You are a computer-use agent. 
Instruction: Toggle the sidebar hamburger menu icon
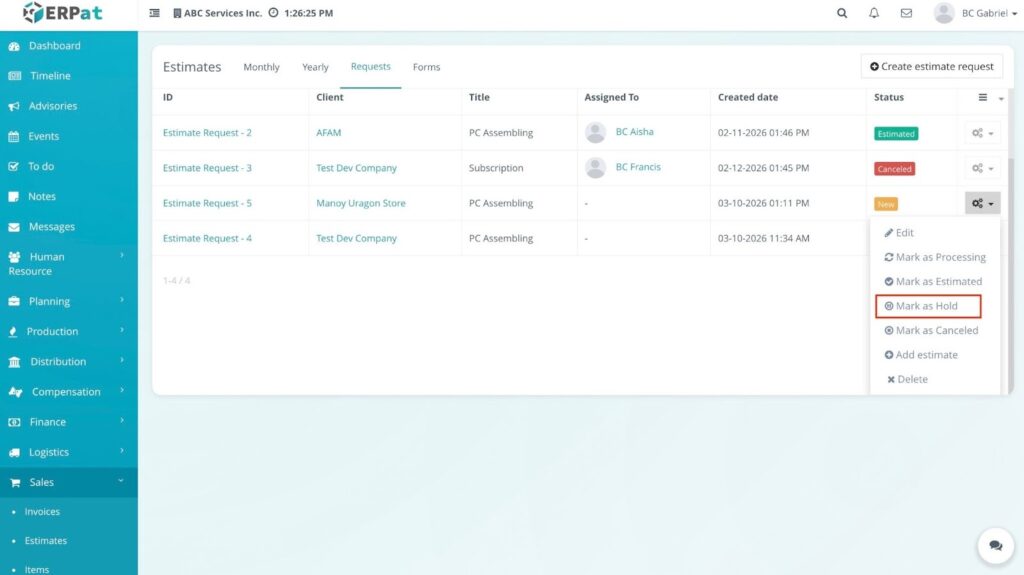tap(154, 14)
